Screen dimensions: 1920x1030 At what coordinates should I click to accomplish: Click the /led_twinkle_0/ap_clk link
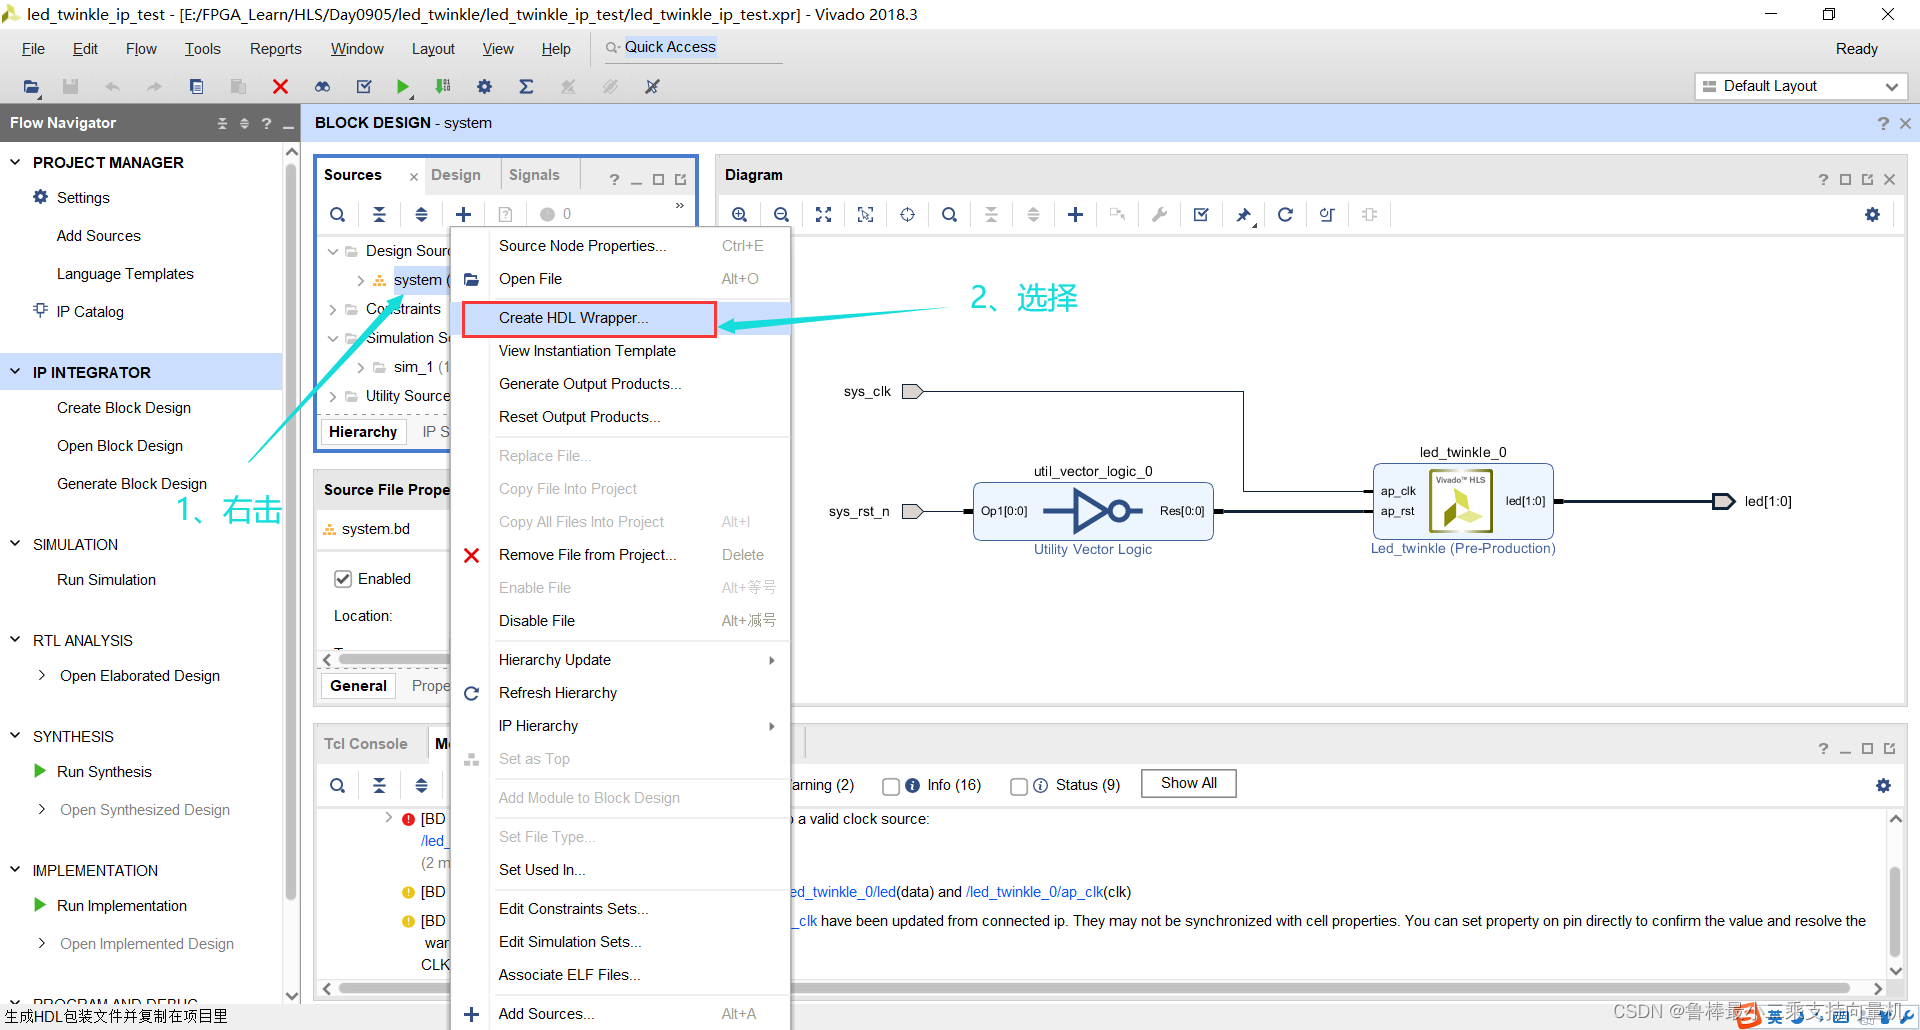point(1034,892)
